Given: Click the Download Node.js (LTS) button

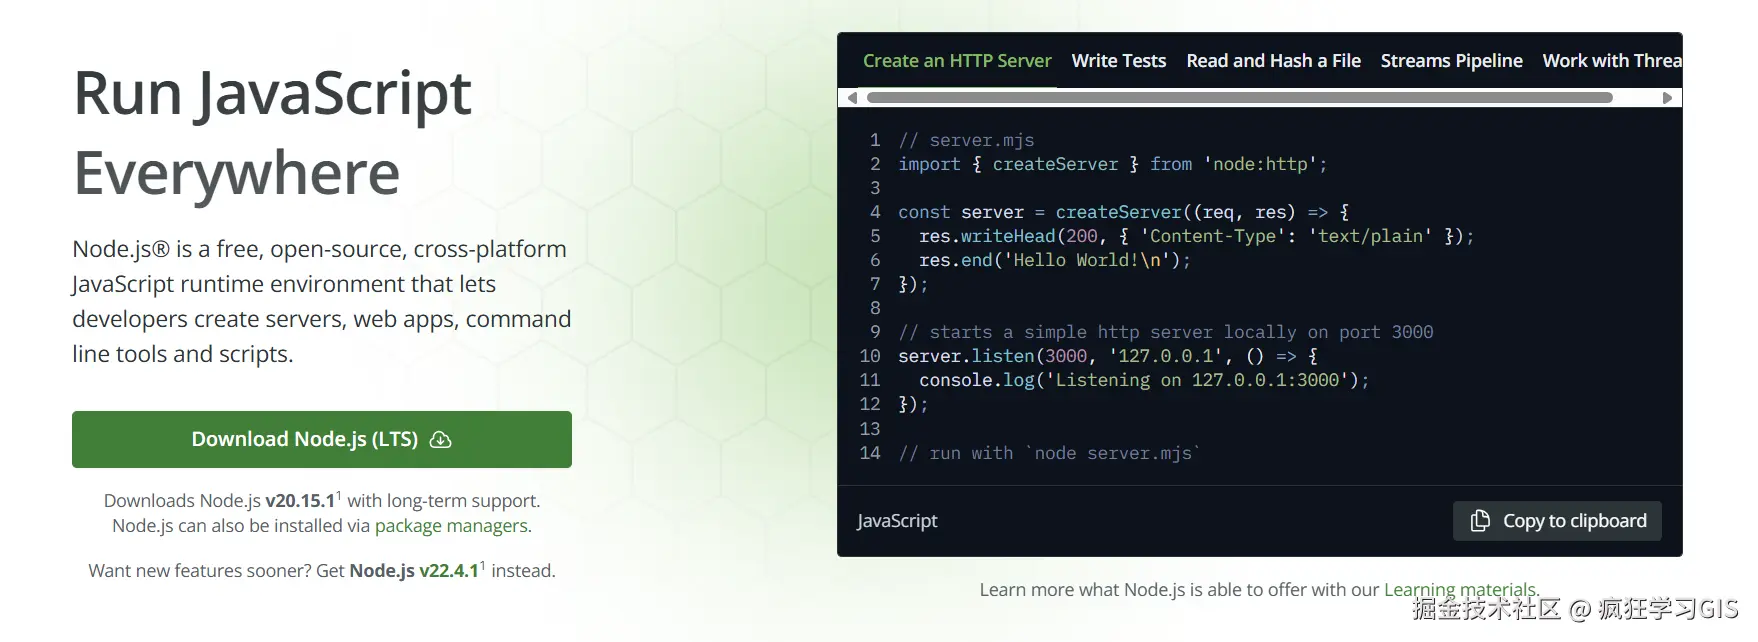Looking at the screenshot, I should click(x=321, y=439).
